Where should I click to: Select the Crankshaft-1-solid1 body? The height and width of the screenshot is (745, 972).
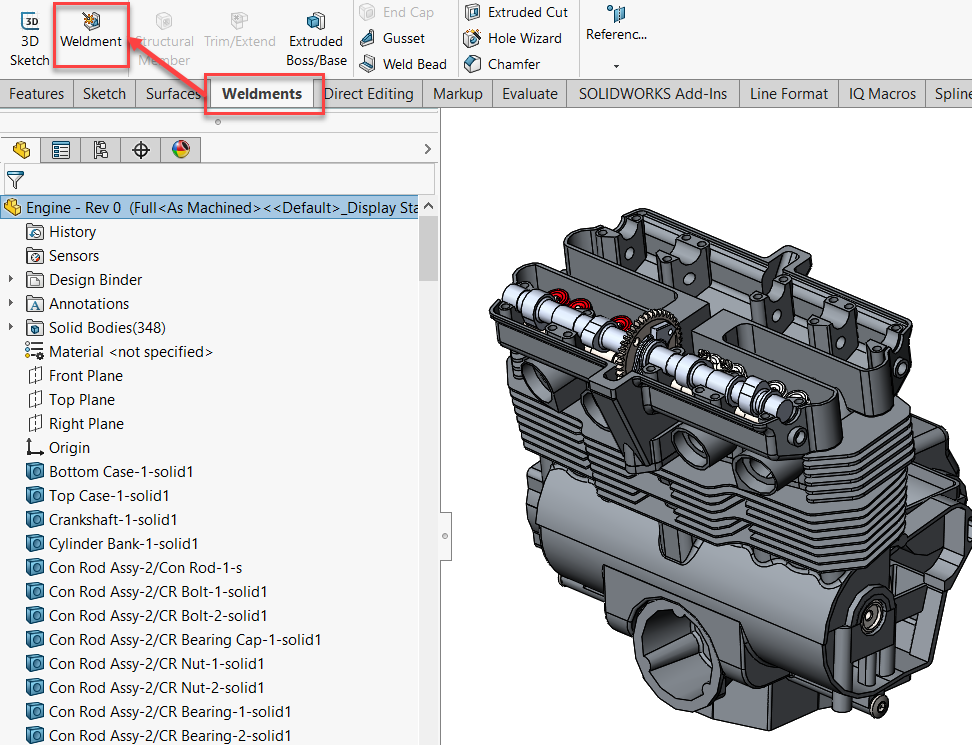pos(102,519)
